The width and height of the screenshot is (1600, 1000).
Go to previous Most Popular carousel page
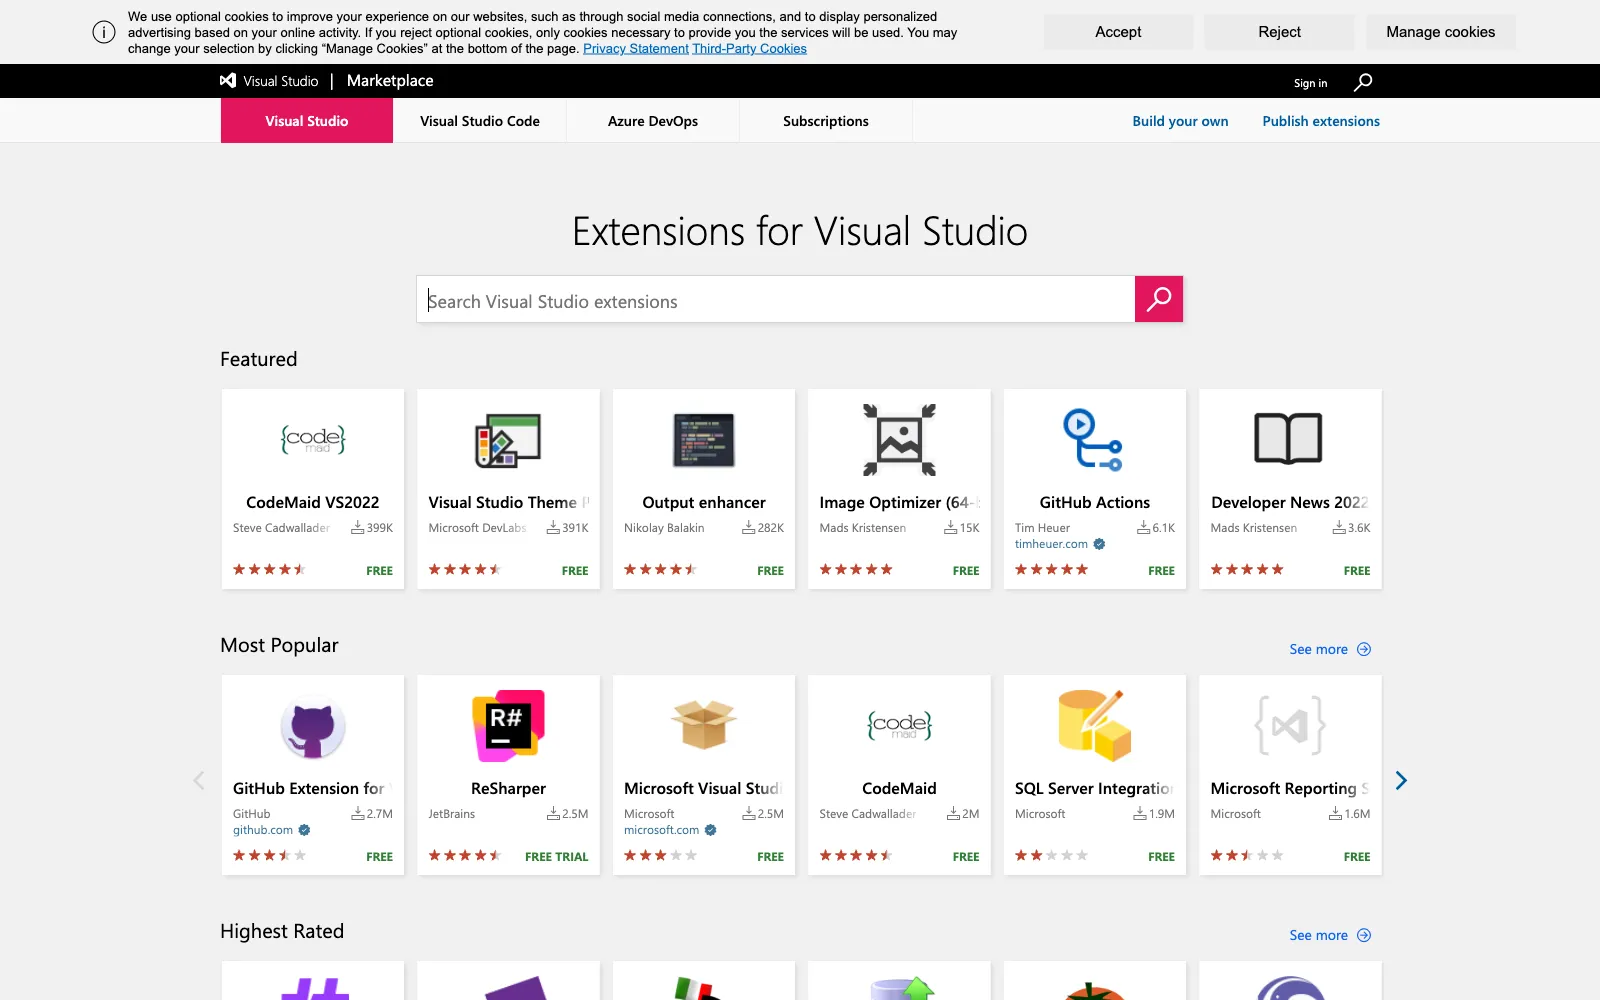pyautogui.click(x=199, y=780)
